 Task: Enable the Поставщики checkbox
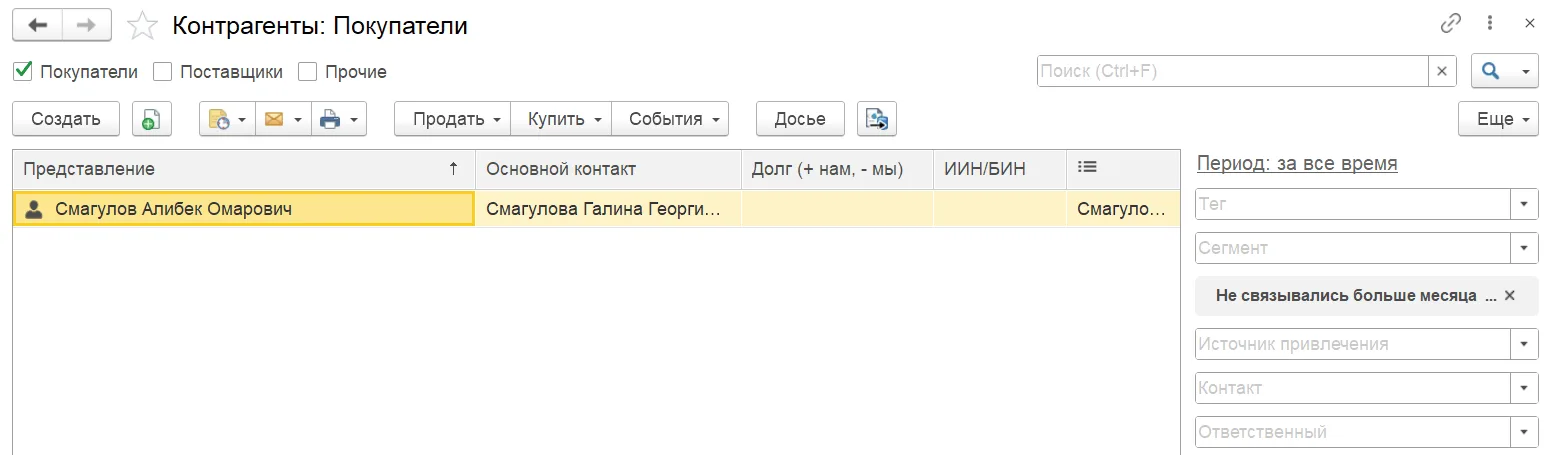[x=162, y=71]
